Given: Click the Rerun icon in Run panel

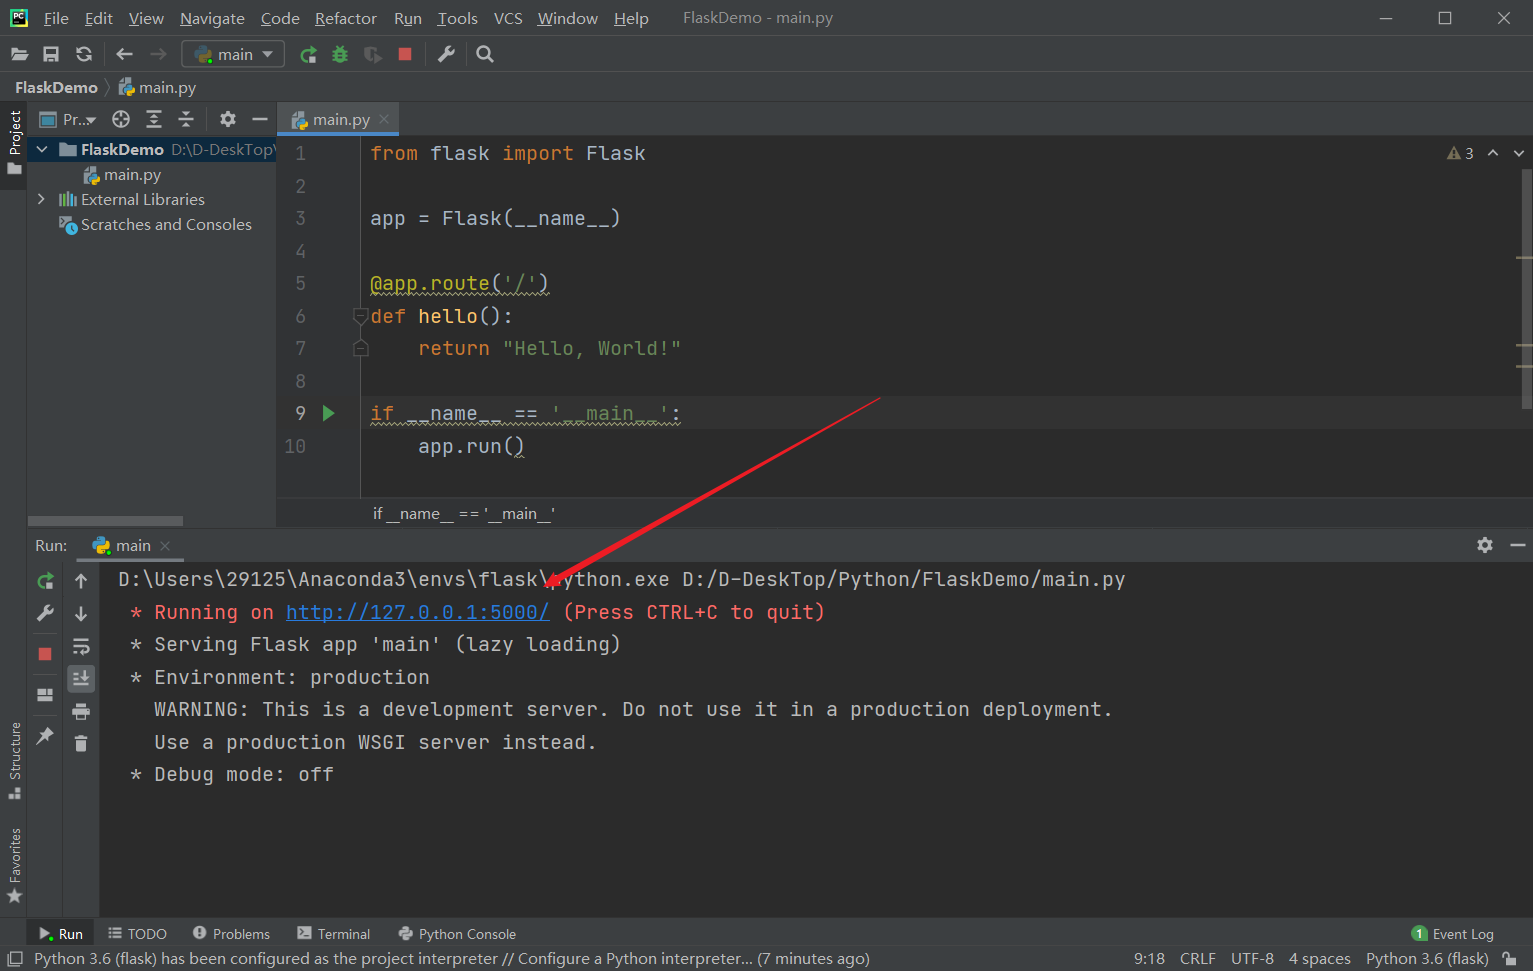Looking at the screenshot, I should [x=45, y=581].
